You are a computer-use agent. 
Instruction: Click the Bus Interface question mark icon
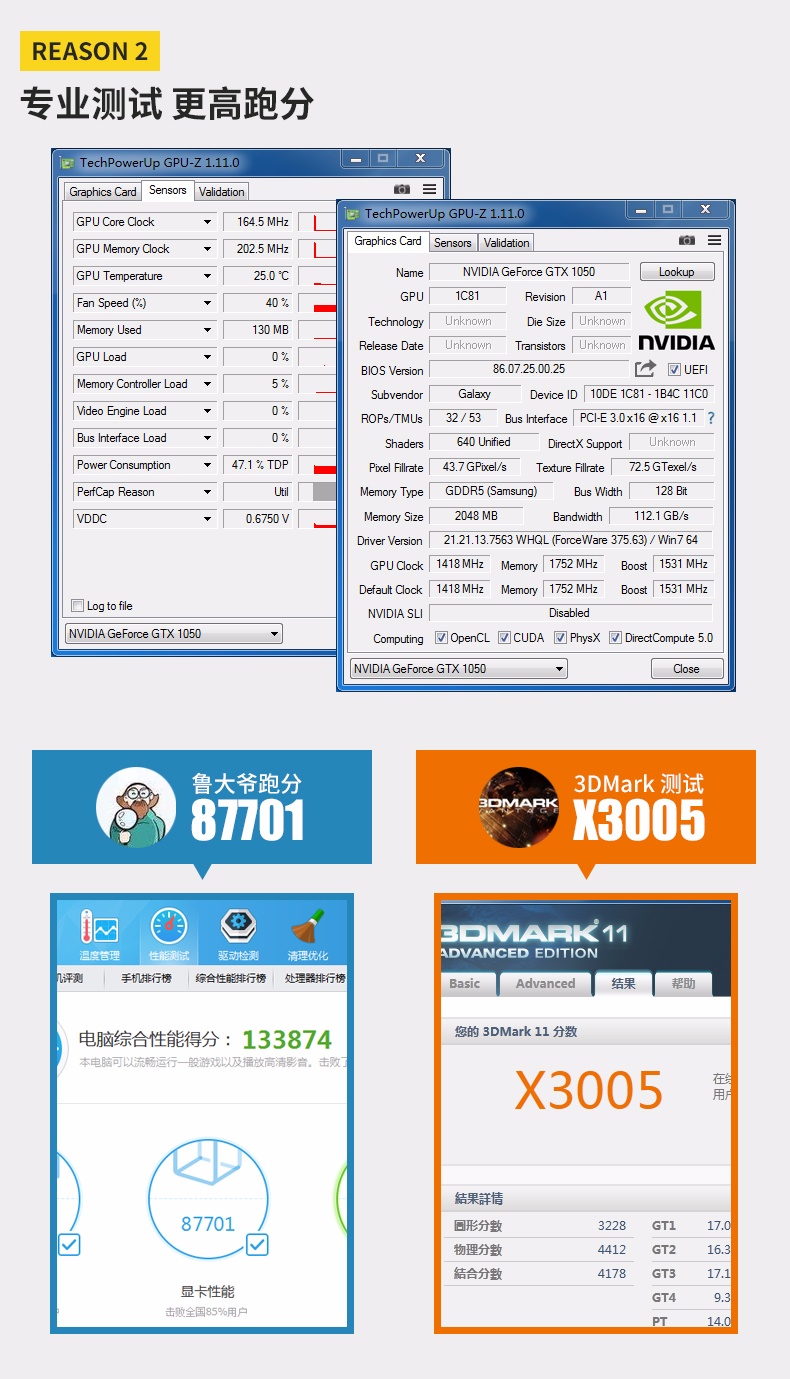pyautogui.click(x=711, y=418)
